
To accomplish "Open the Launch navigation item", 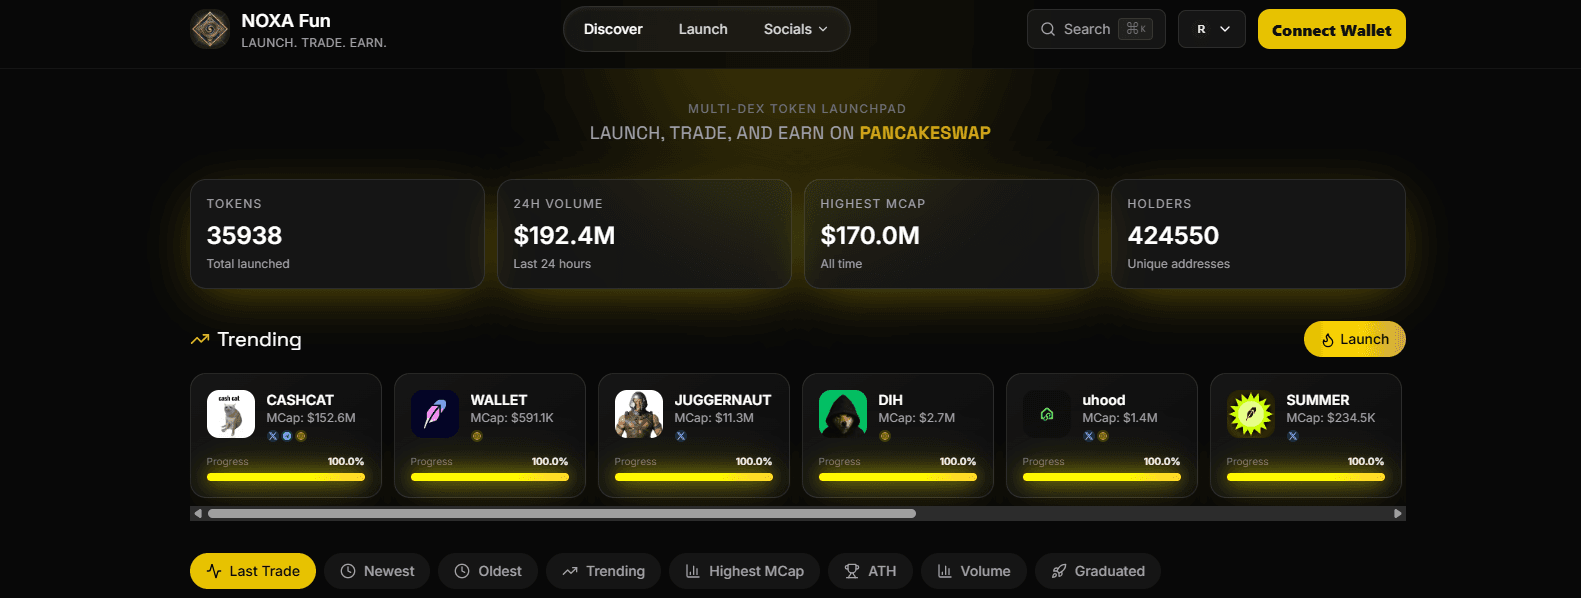I will click(x=703, y=29).
